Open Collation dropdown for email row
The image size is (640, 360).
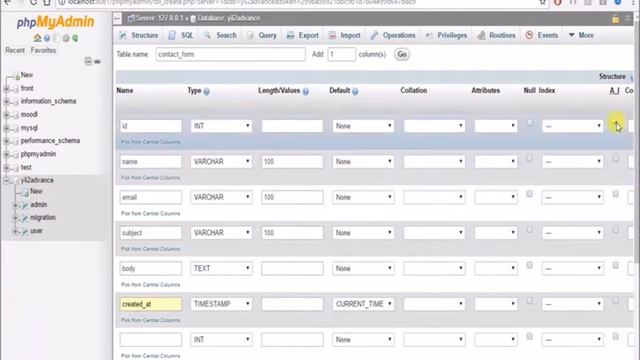point(434,197)
